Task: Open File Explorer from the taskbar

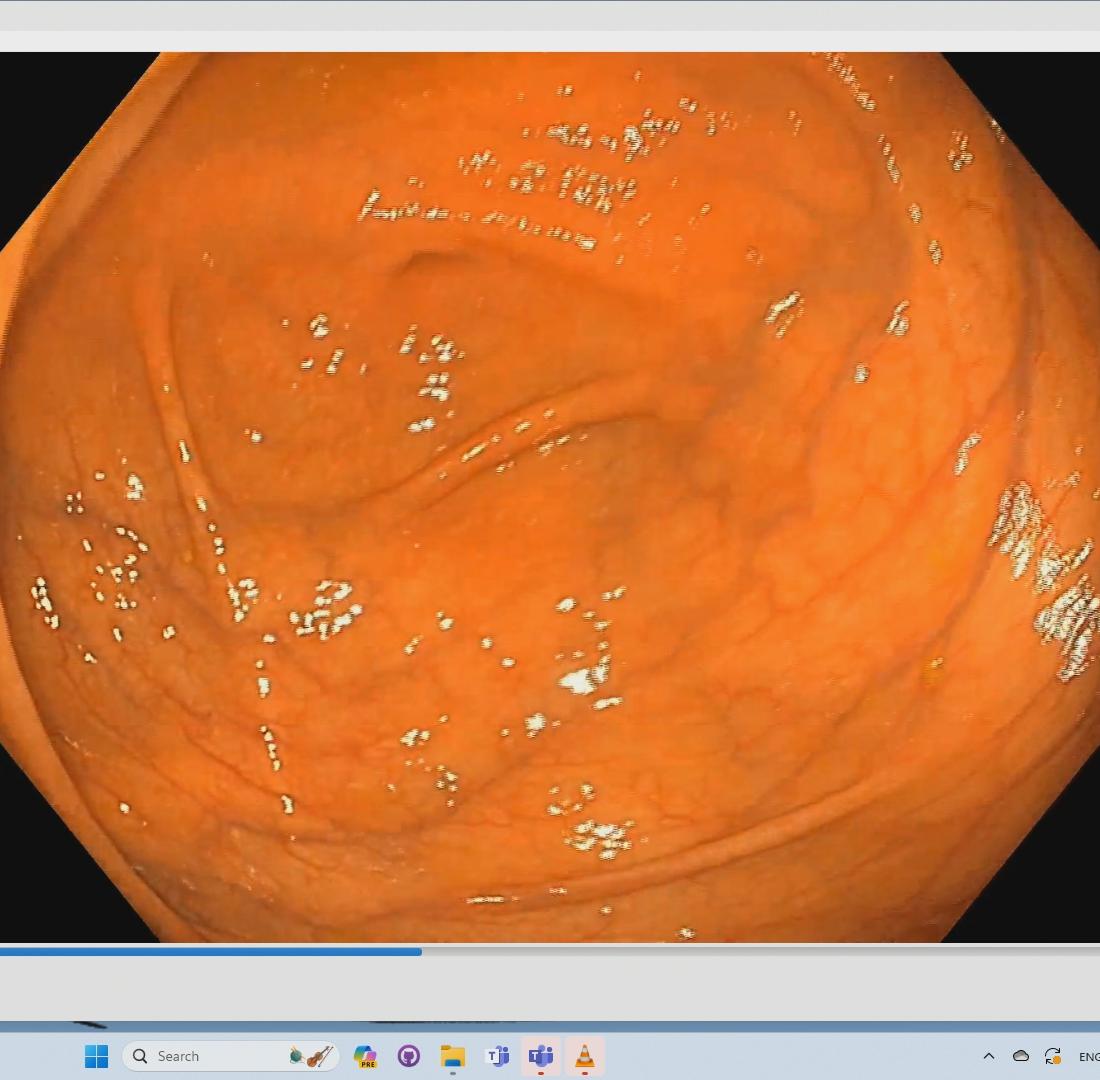Action: tap(452, 1056)
